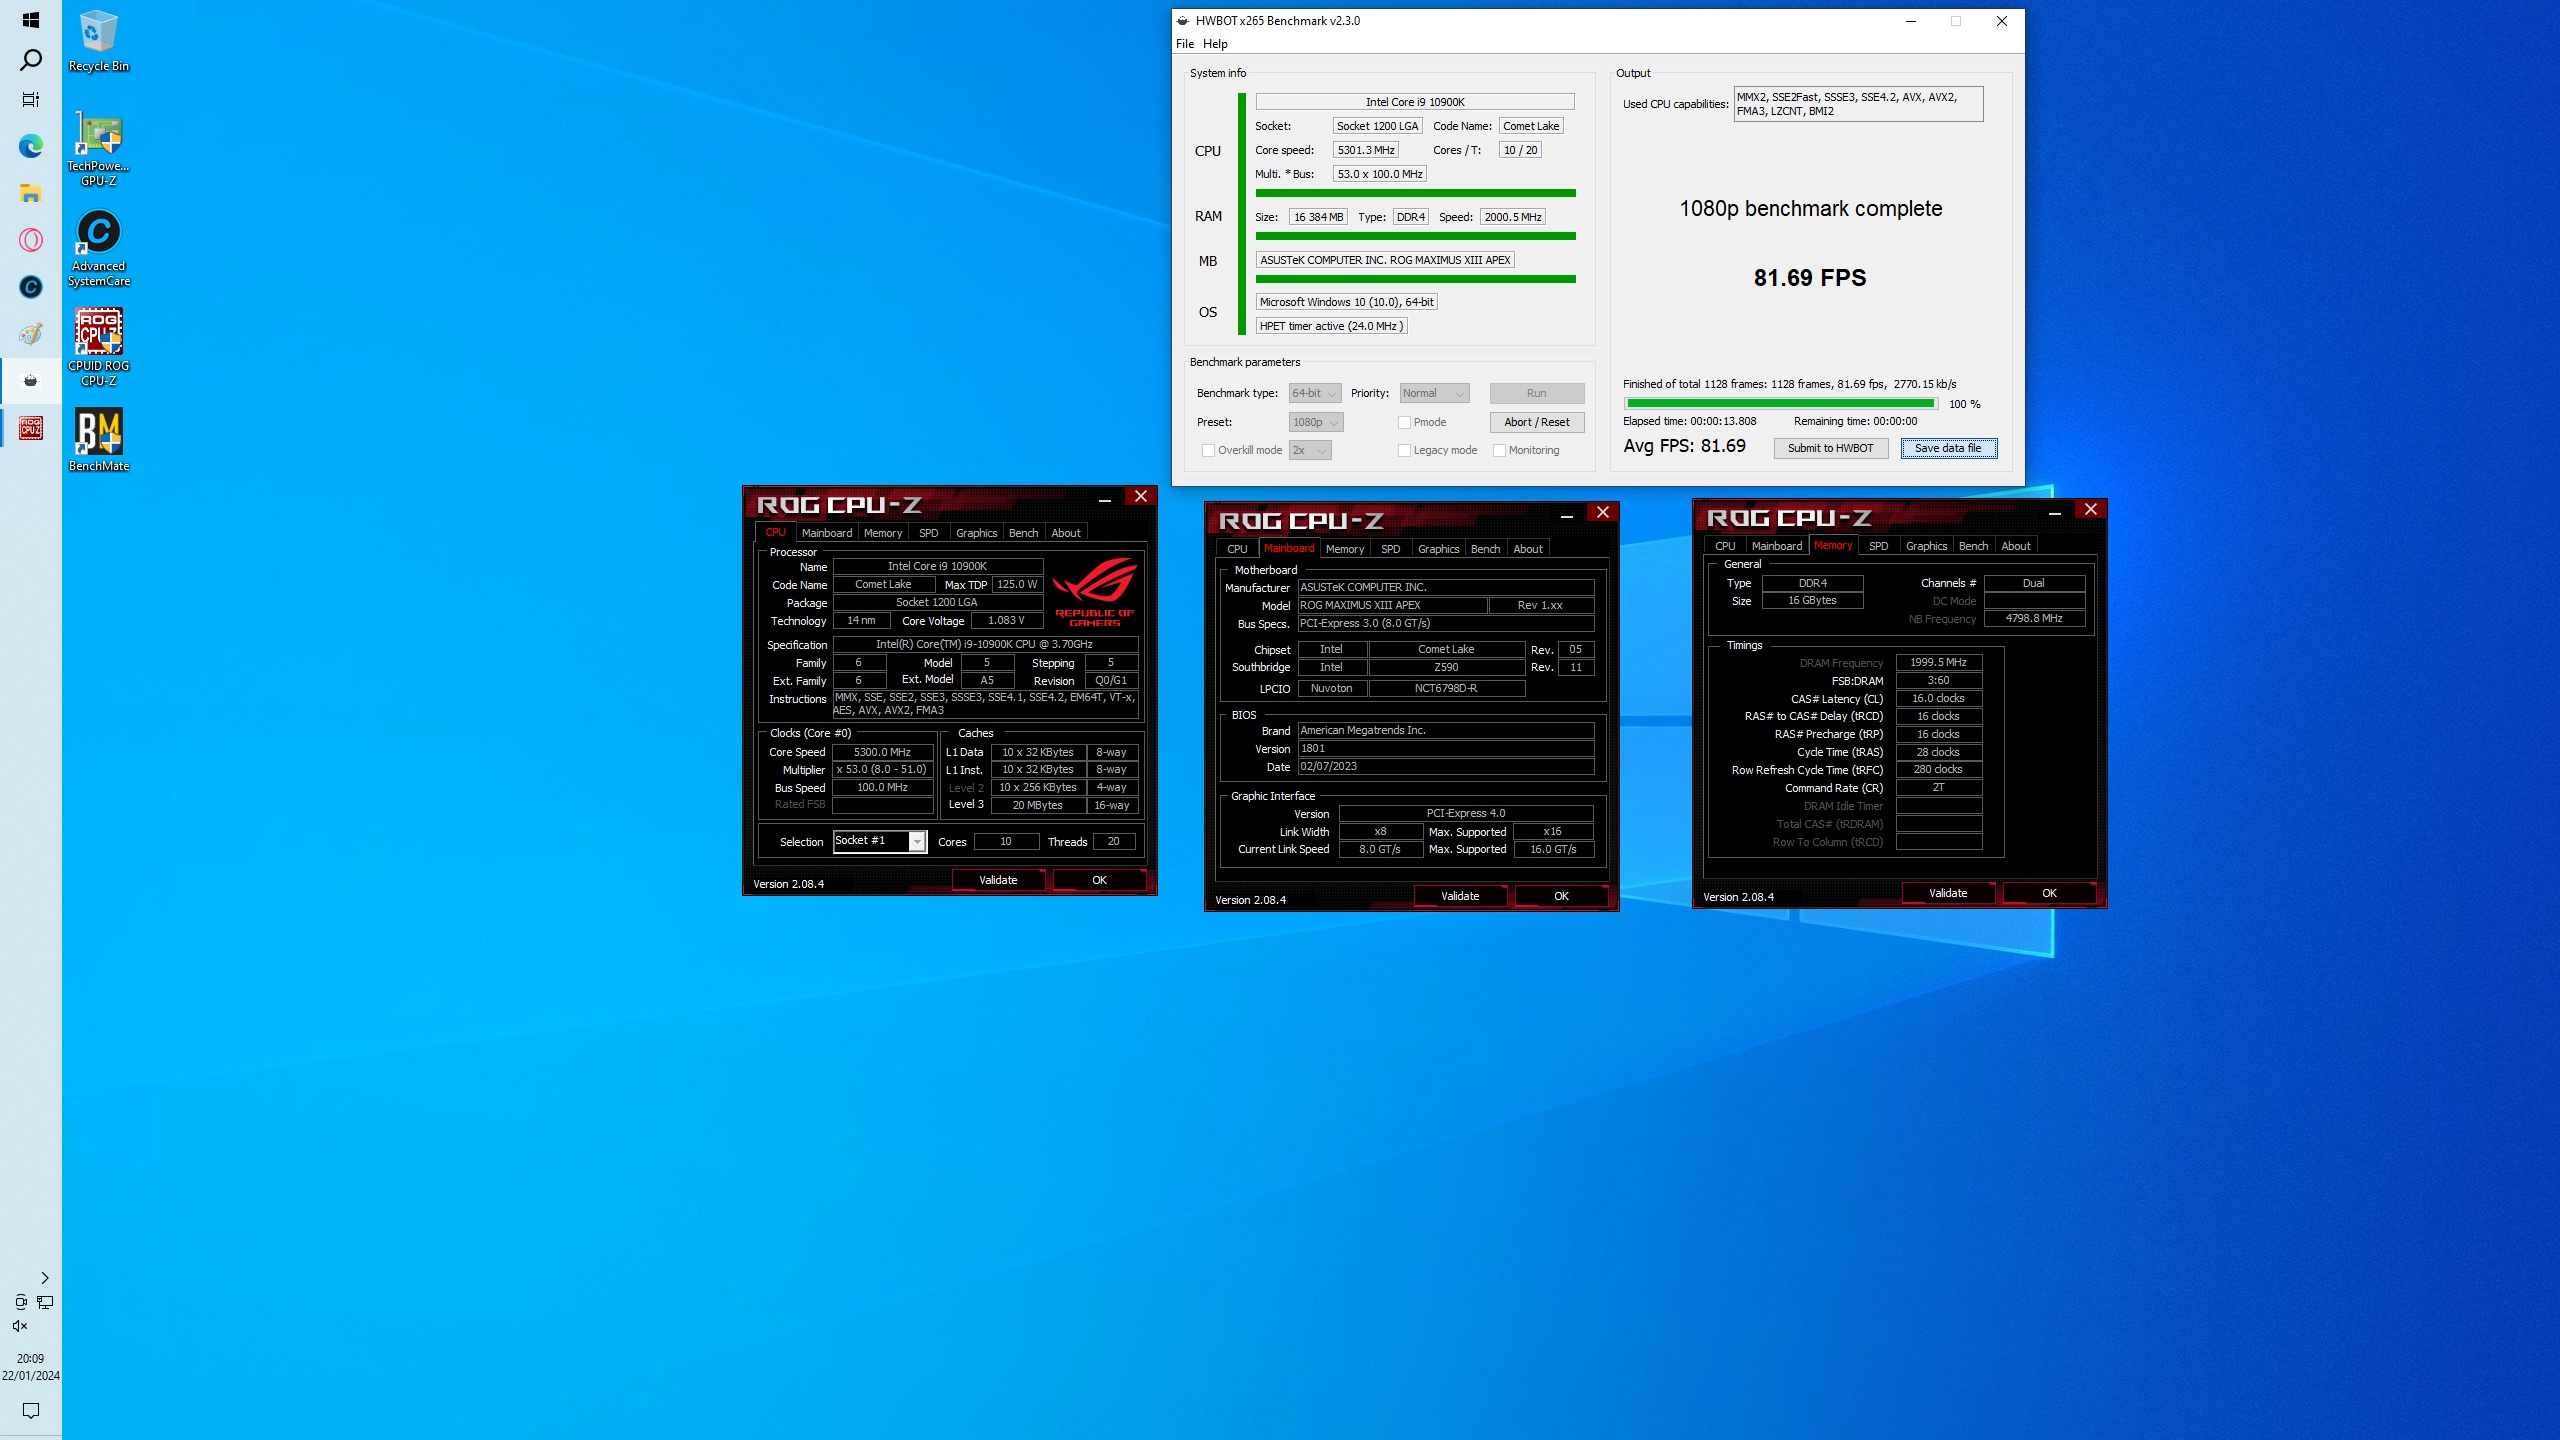Image resolution: width=2560 pixels, height=1440 pixels.
Task: Open Socket #1 selection dropdown in CPU-Z
Action: click(916, 842)
